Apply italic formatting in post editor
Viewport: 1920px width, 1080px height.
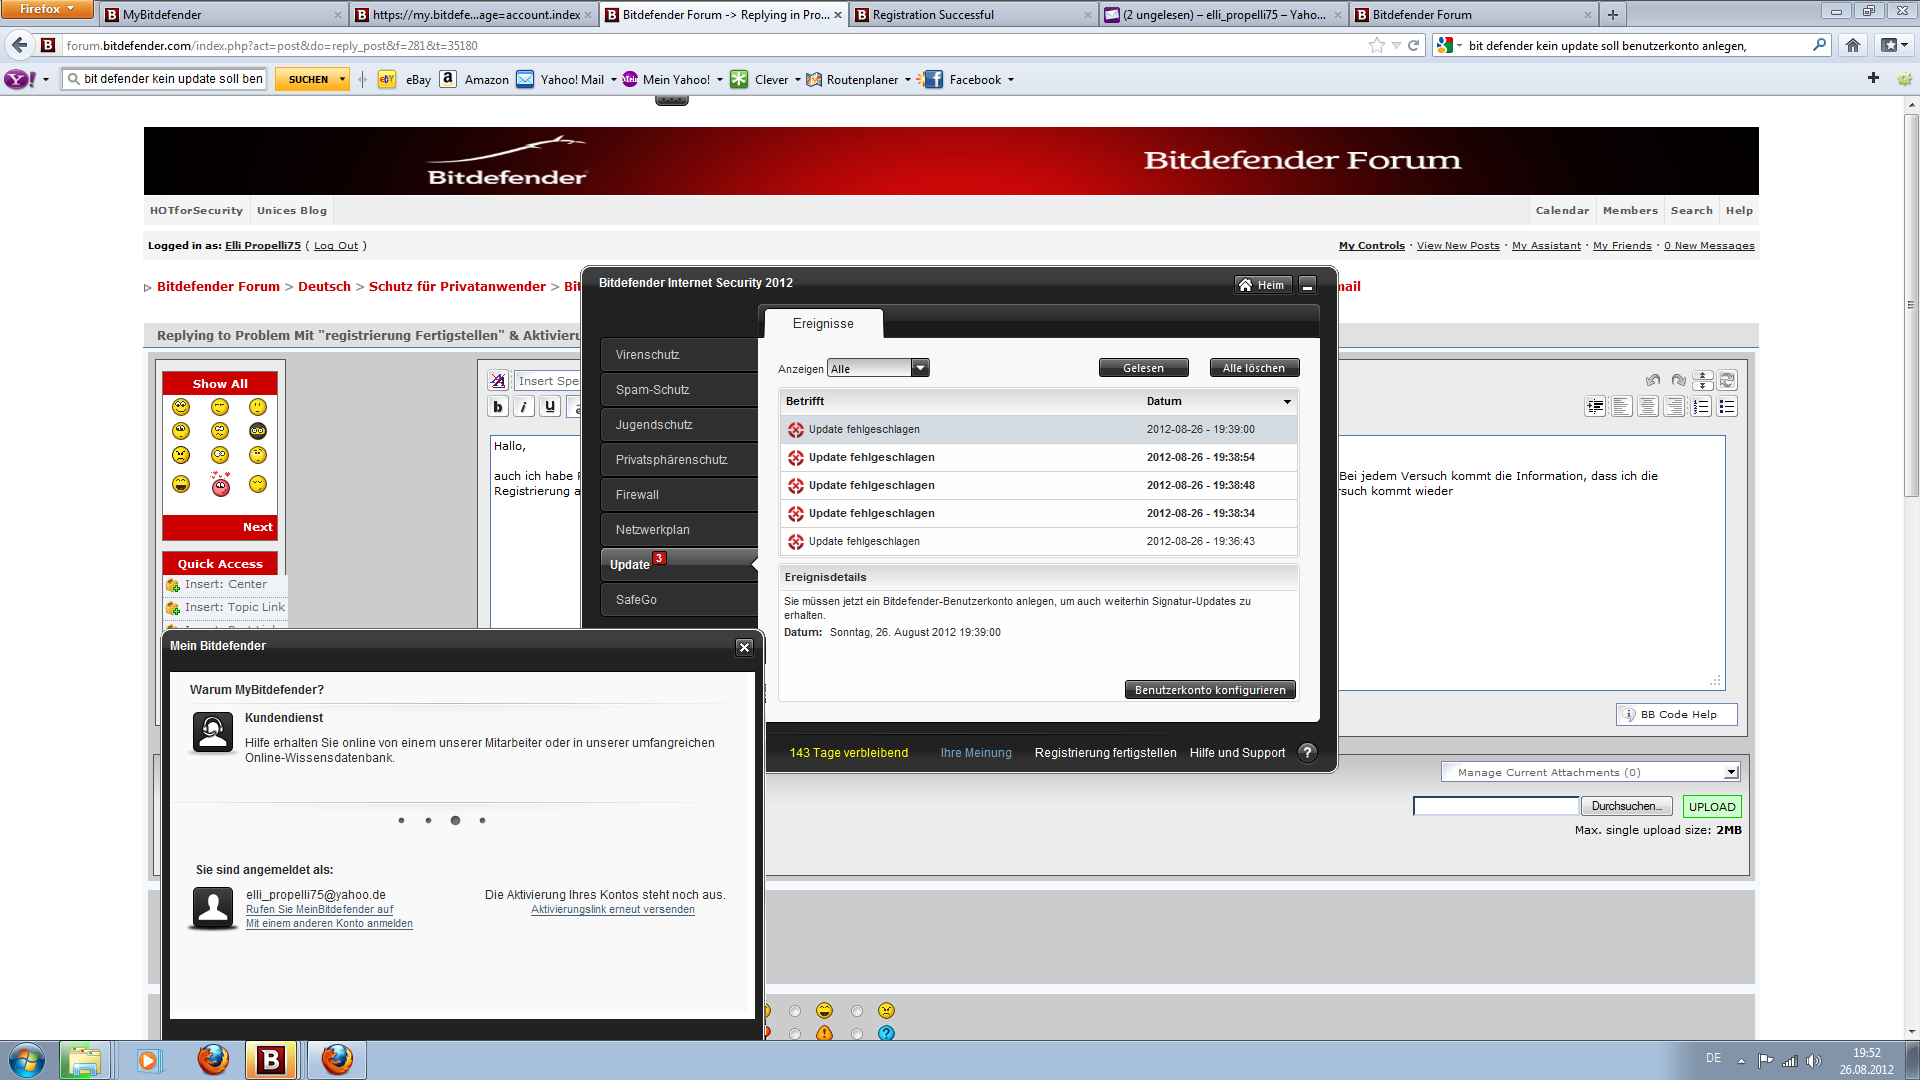click(524, 406)
